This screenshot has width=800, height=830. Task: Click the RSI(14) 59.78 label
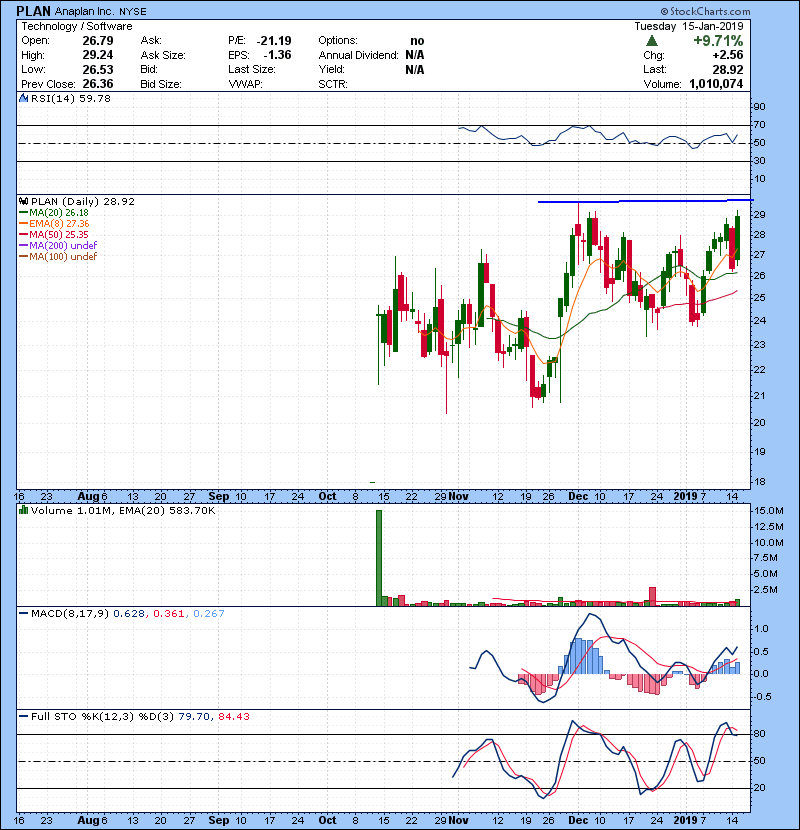[71, 98]
